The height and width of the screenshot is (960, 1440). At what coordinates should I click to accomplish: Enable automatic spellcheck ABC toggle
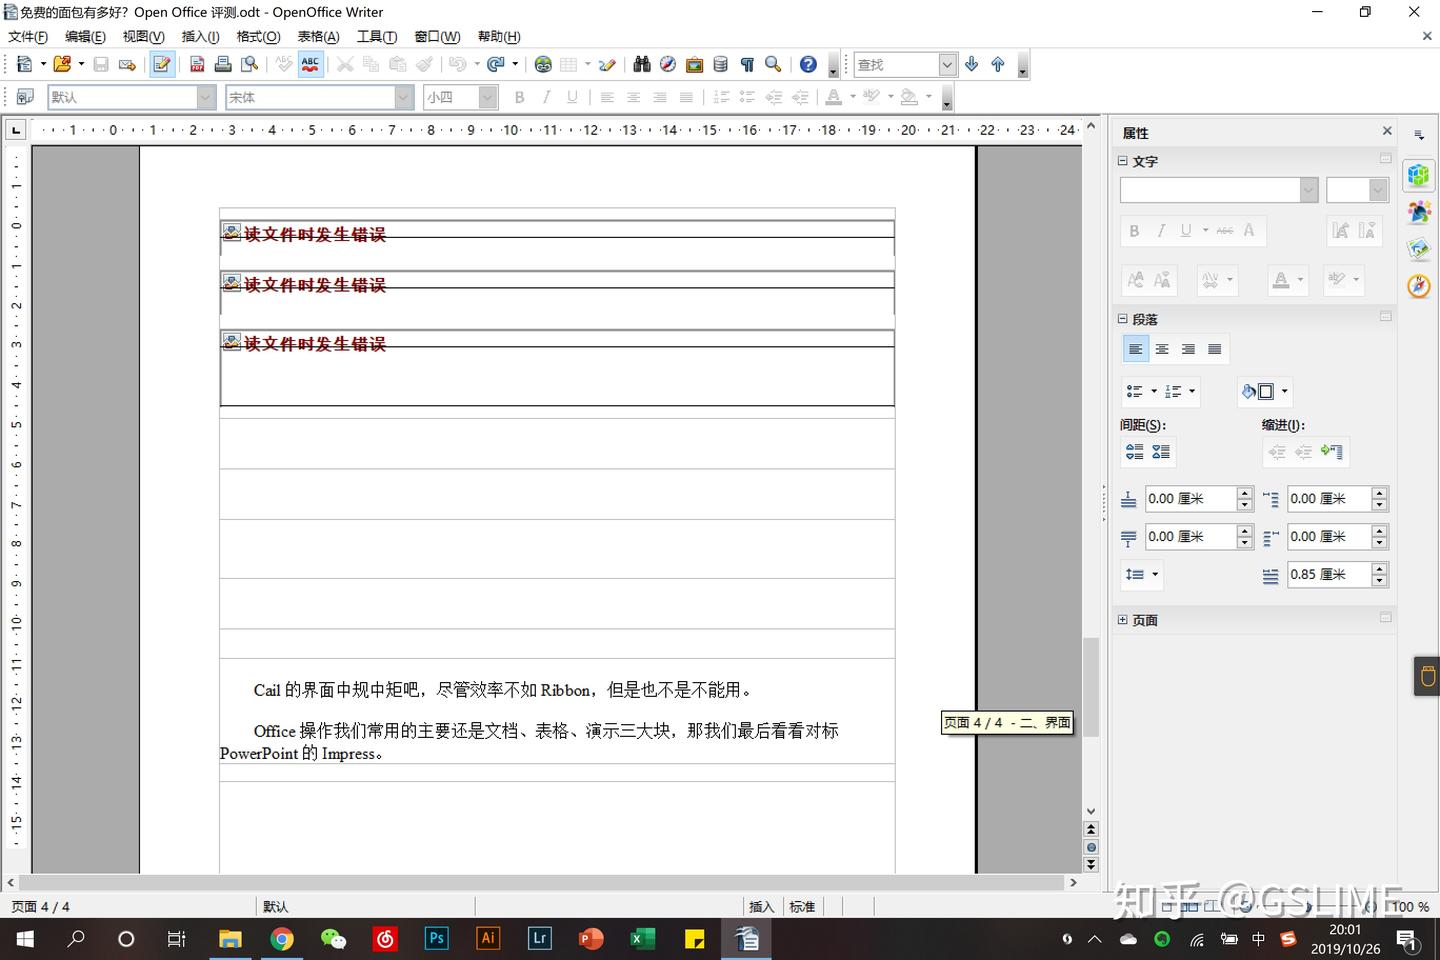pos(310,63)
